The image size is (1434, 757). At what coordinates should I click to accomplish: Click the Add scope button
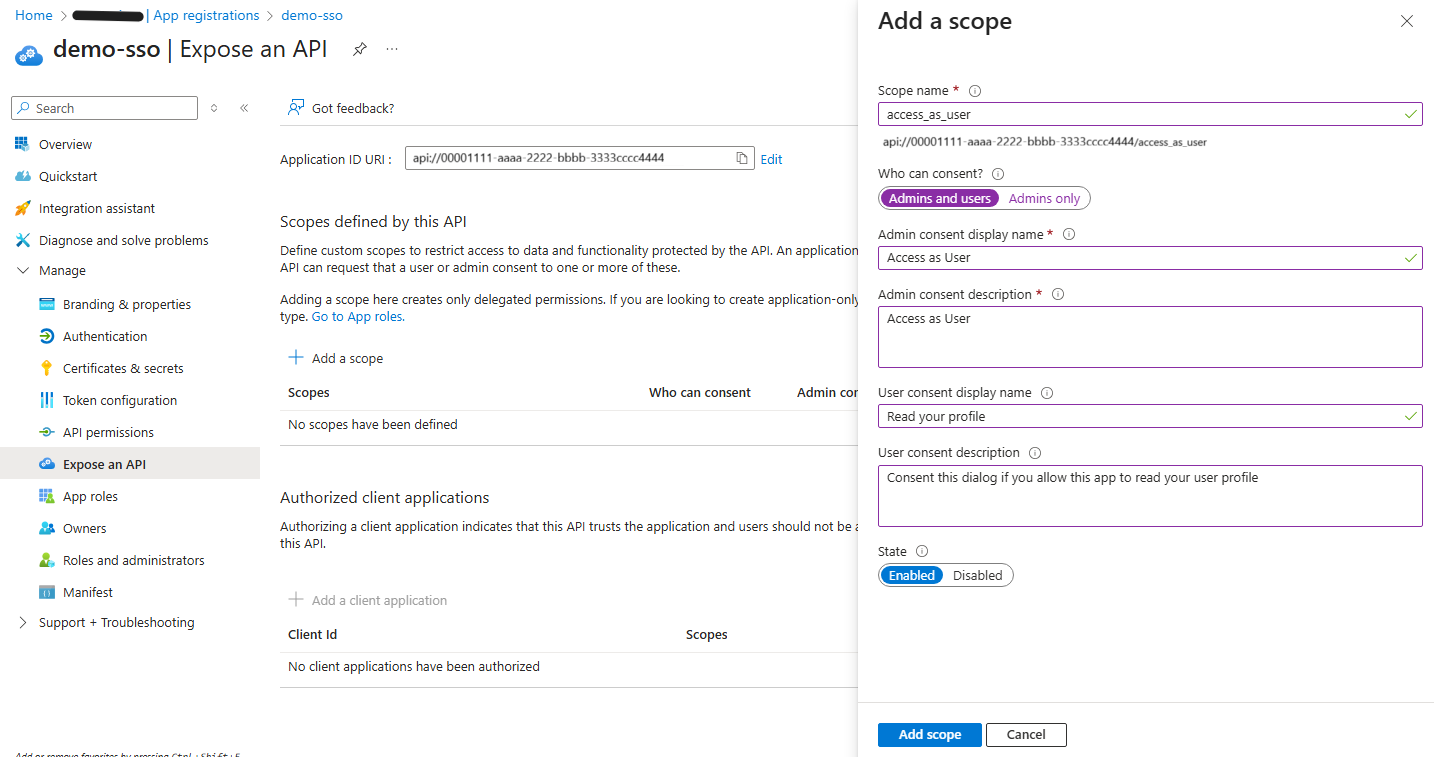928,734
